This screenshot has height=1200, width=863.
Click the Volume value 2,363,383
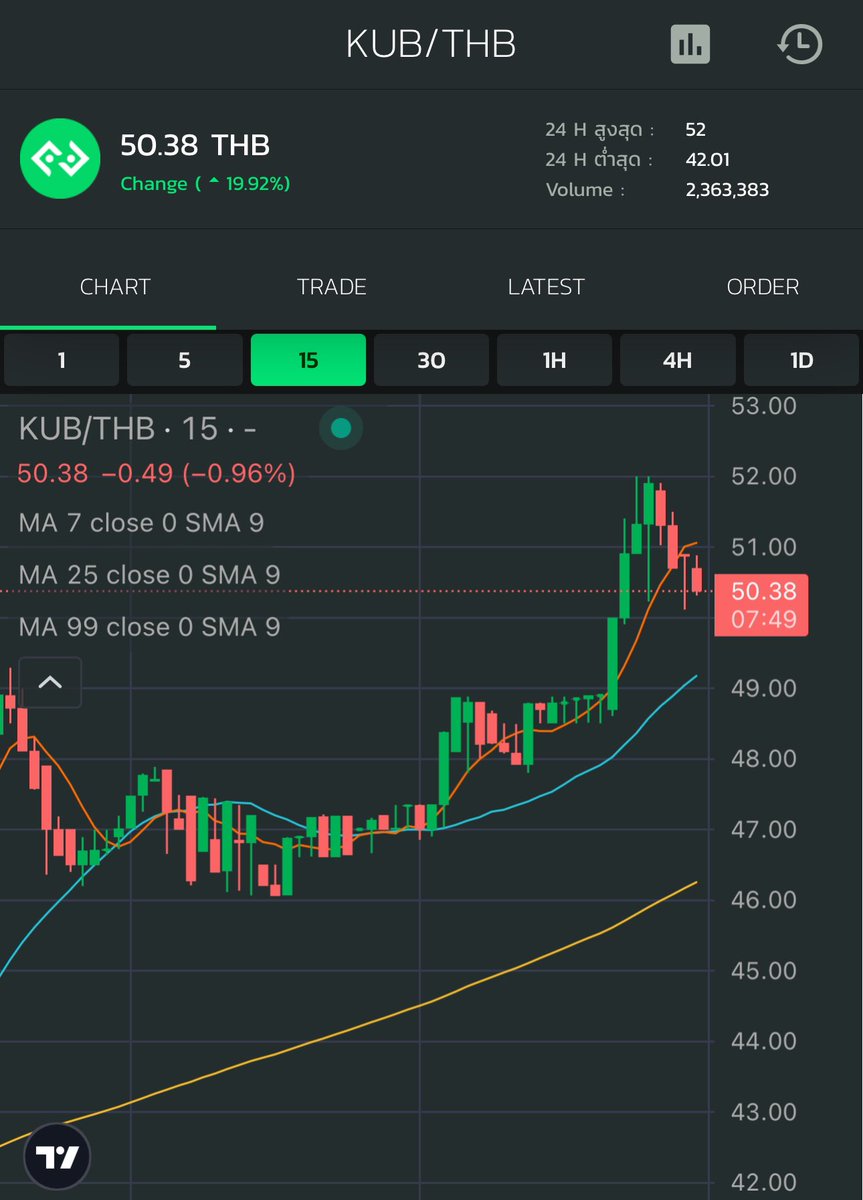(x=727, y=190)
